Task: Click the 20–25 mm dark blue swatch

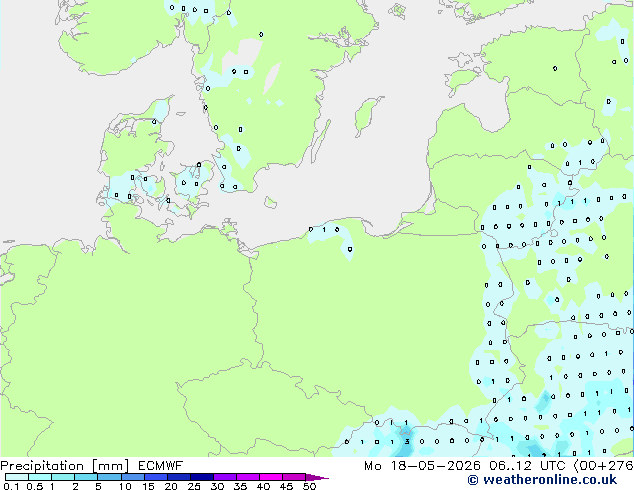Action: (x=179, y=477)
